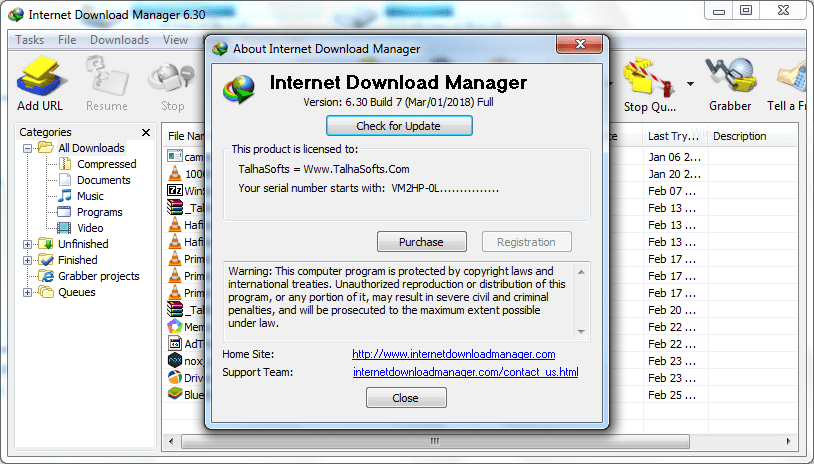Image resolution: width=814 pixels, height=464 pixels.
Task: Click the Close button in About dialog
Action: pyautogui.click(x=406, y=398)
